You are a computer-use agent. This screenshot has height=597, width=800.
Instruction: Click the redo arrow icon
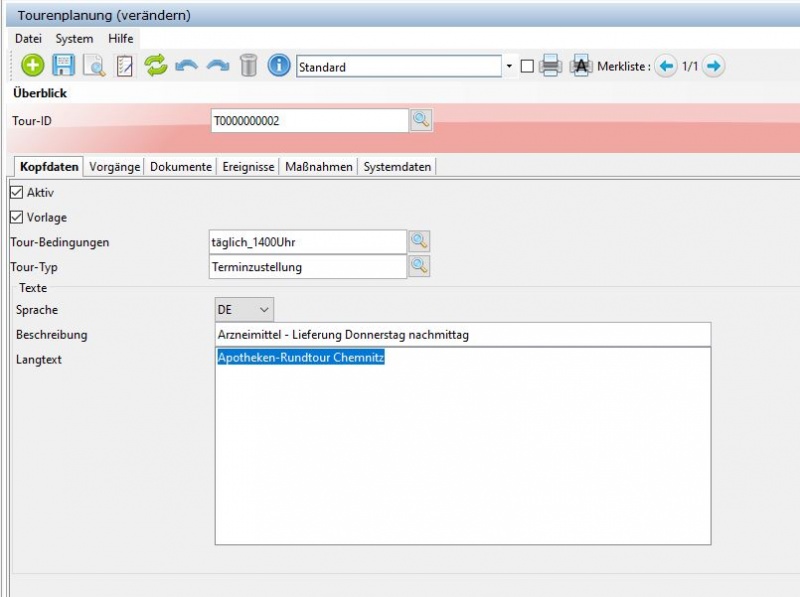[217, 66]
